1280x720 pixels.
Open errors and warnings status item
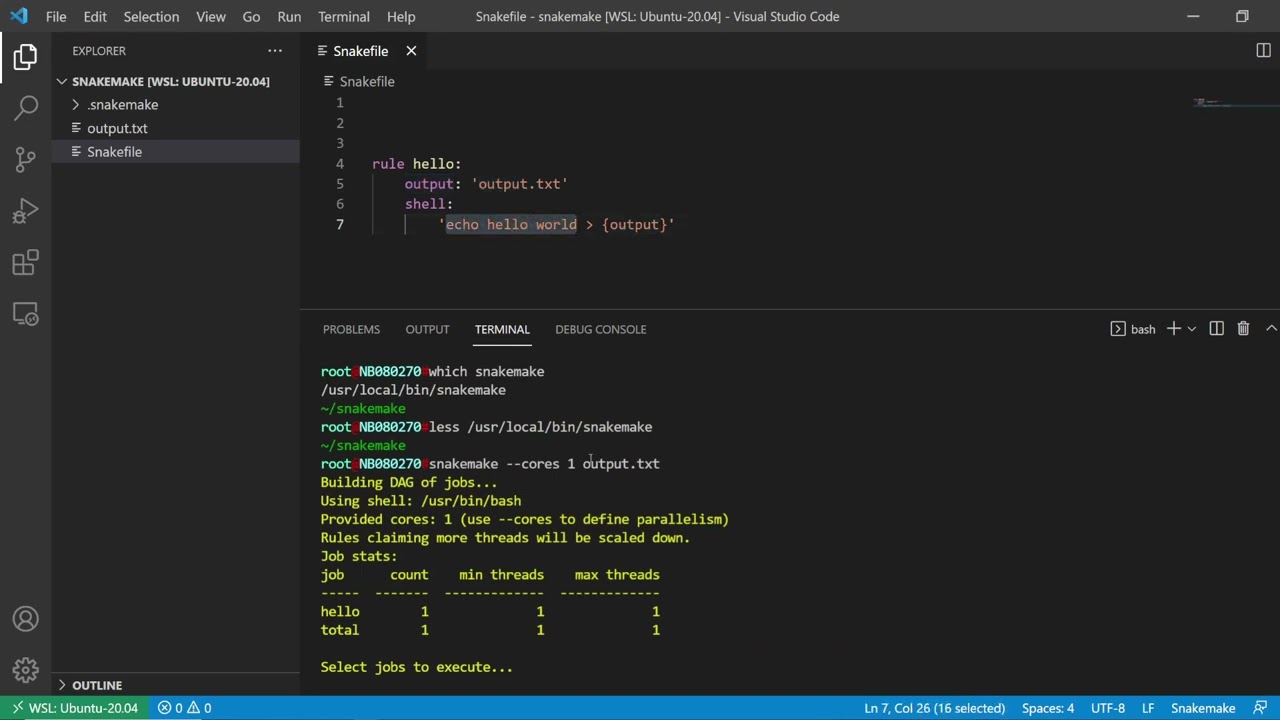click(x=185, y=708)
